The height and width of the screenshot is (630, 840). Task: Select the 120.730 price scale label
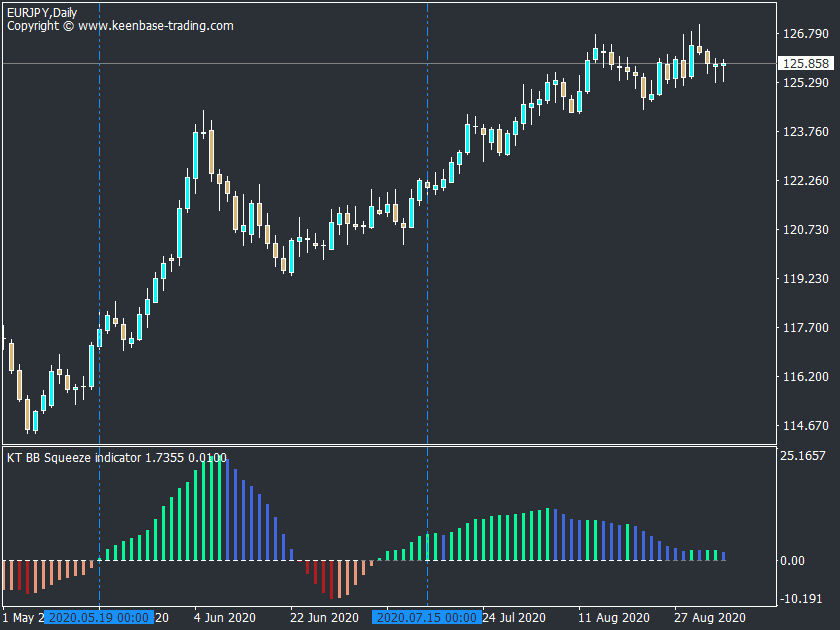pos(806,230)
